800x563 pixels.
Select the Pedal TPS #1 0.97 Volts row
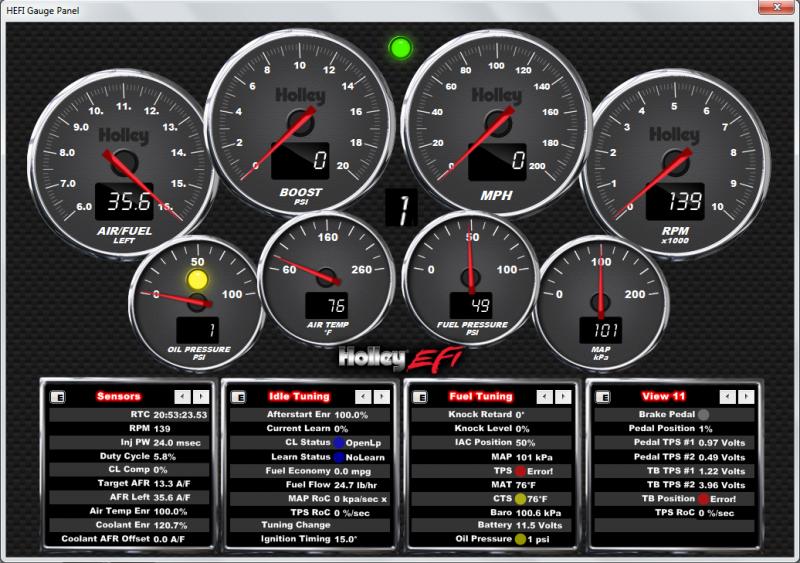click(x=674, y=443)
